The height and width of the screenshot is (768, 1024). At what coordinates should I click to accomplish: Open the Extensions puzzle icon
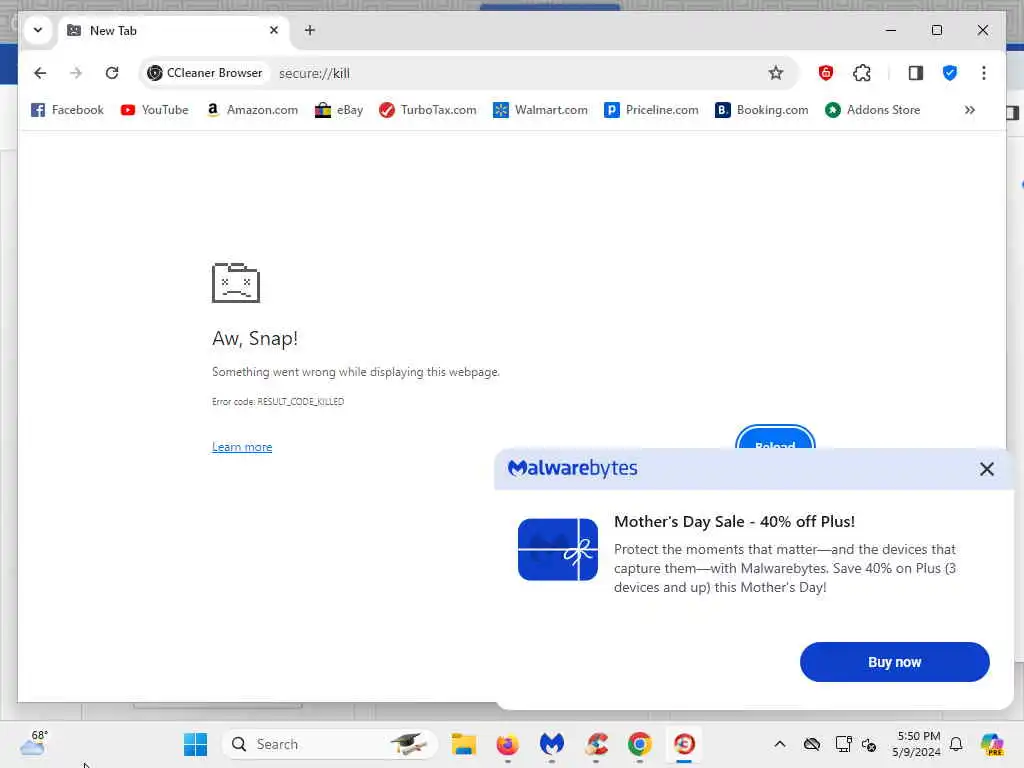tap(862, 73)
